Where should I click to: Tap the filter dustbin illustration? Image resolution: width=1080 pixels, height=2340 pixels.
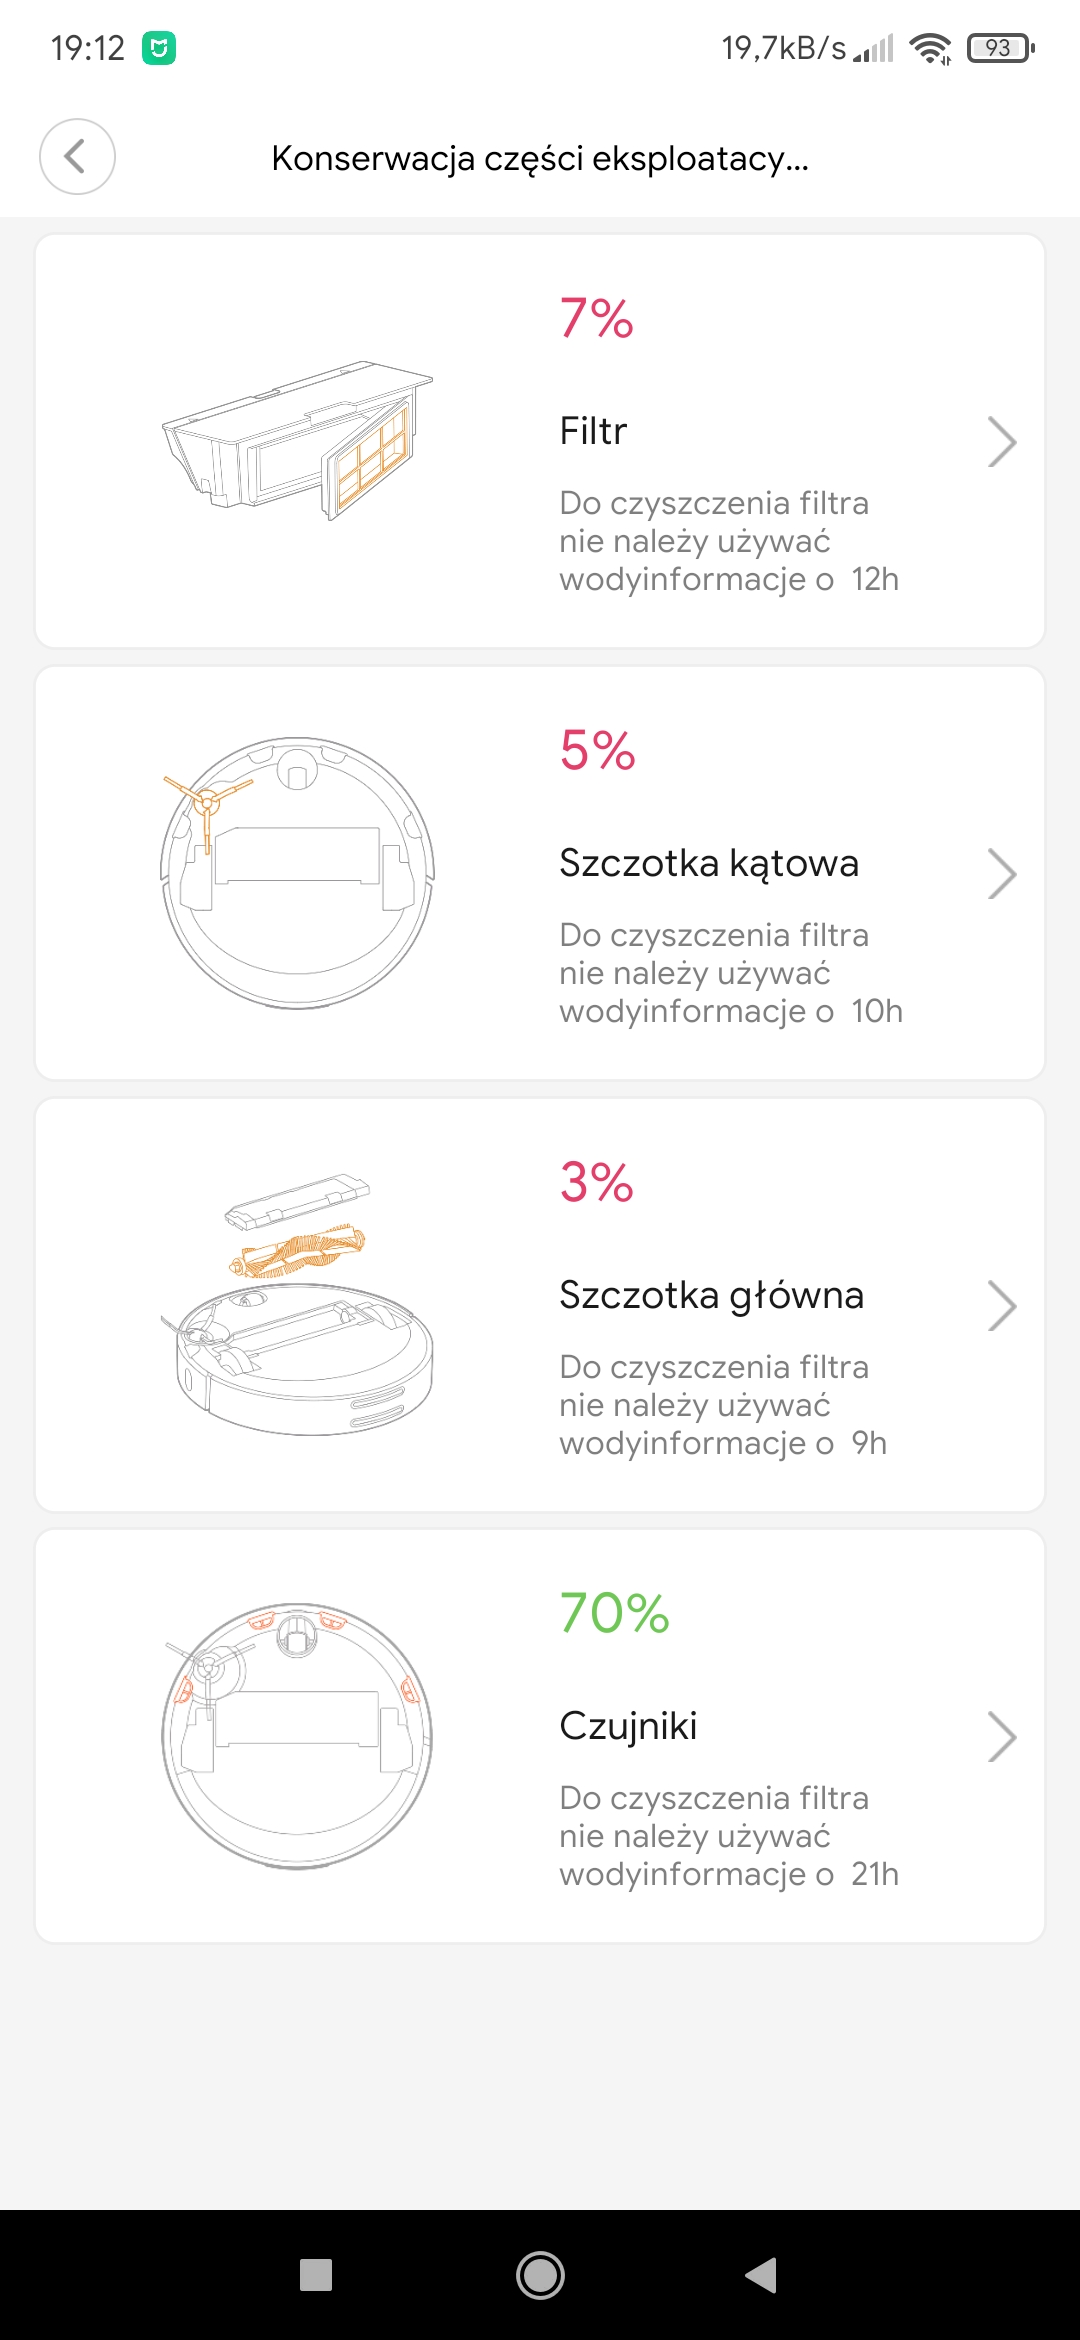(x=297, y=441)
